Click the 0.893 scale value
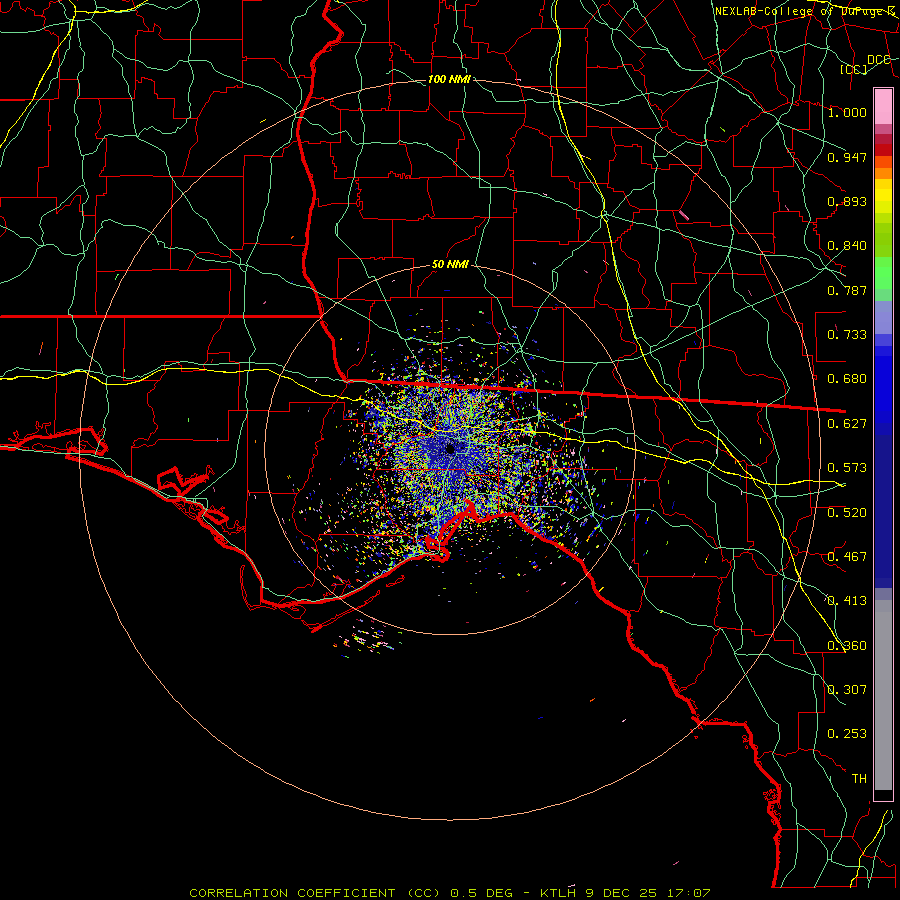This screenshot has height=900, width=900. pyautogui.click(x=847, y=201)
